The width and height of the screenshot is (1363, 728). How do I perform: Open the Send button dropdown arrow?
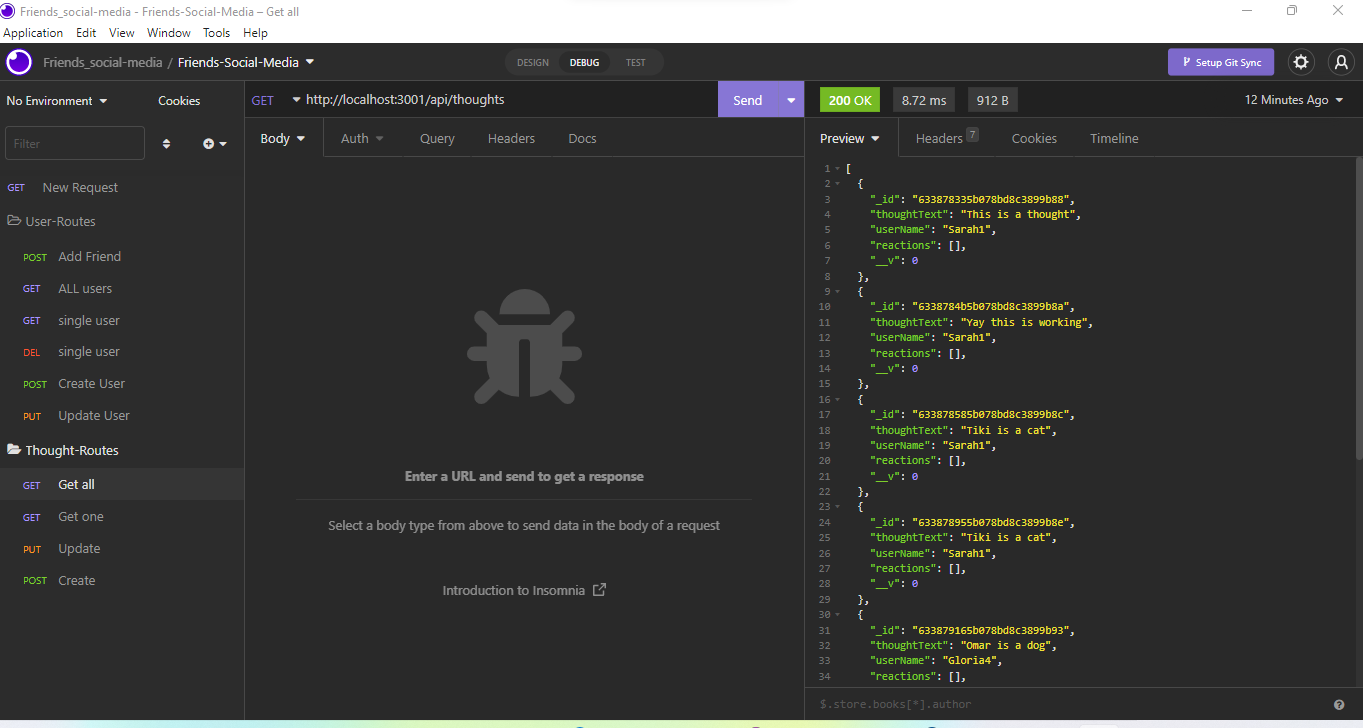790,99
